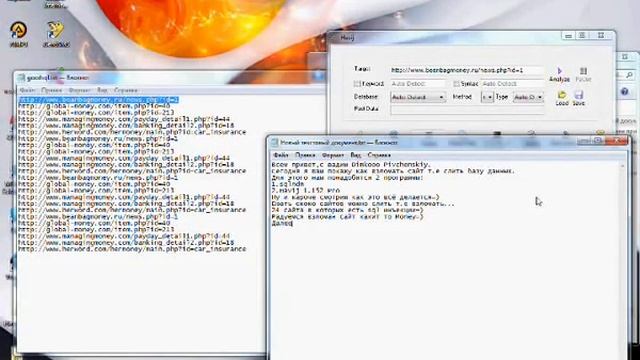This screenshot has width=640, height=360.
Task: Click the goodsqli Notepad title text
Action: pyautogui.click(x=58, y=78)
